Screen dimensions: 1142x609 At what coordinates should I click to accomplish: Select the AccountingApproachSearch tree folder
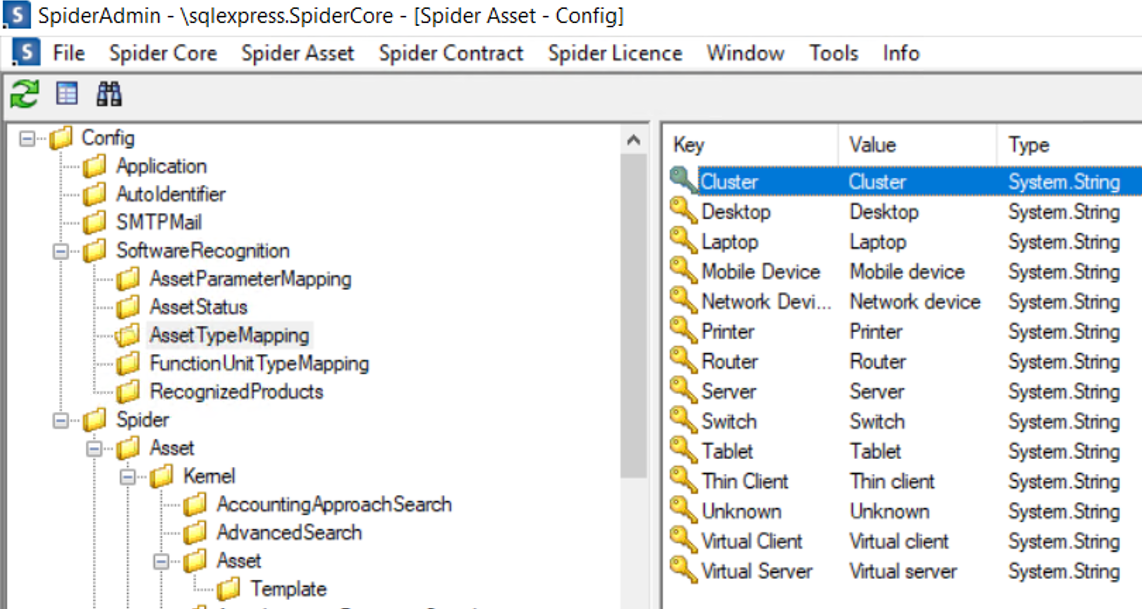334,504
